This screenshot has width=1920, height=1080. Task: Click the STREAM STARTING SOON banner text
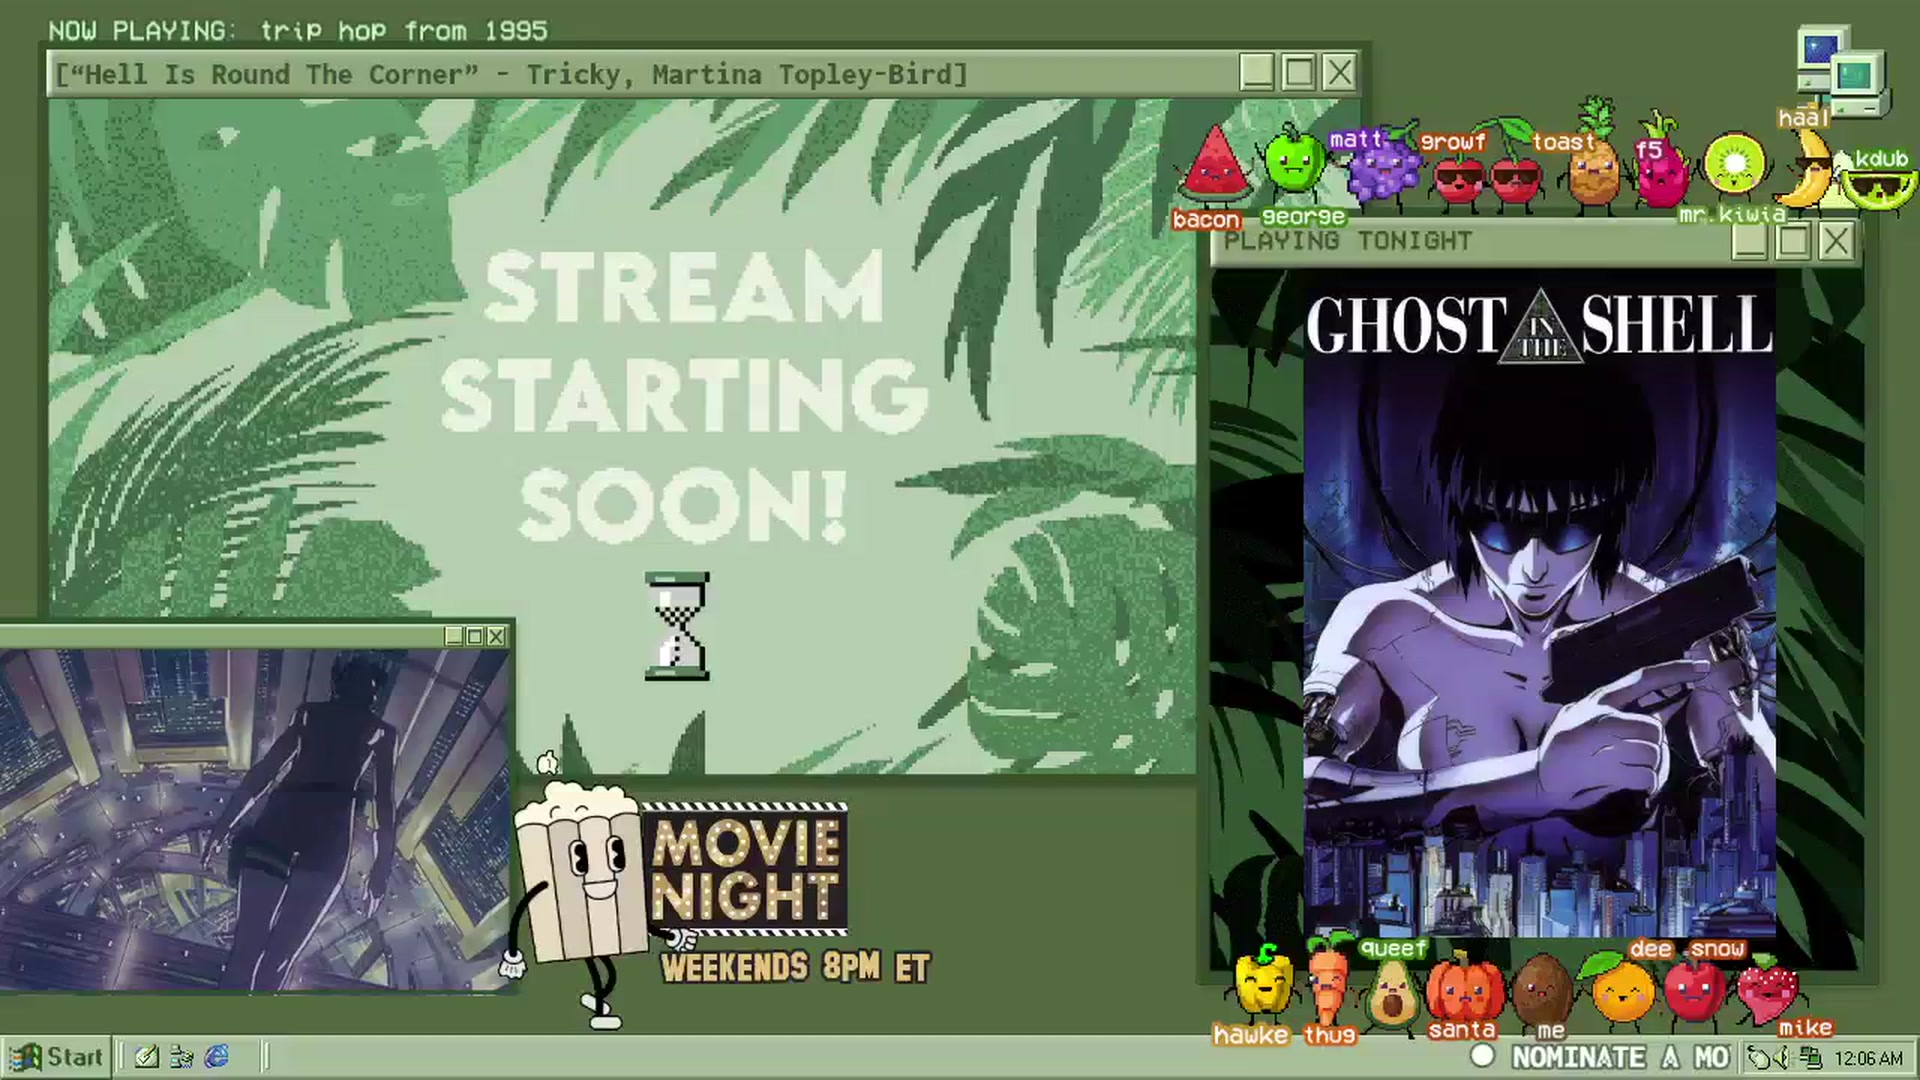684,397
